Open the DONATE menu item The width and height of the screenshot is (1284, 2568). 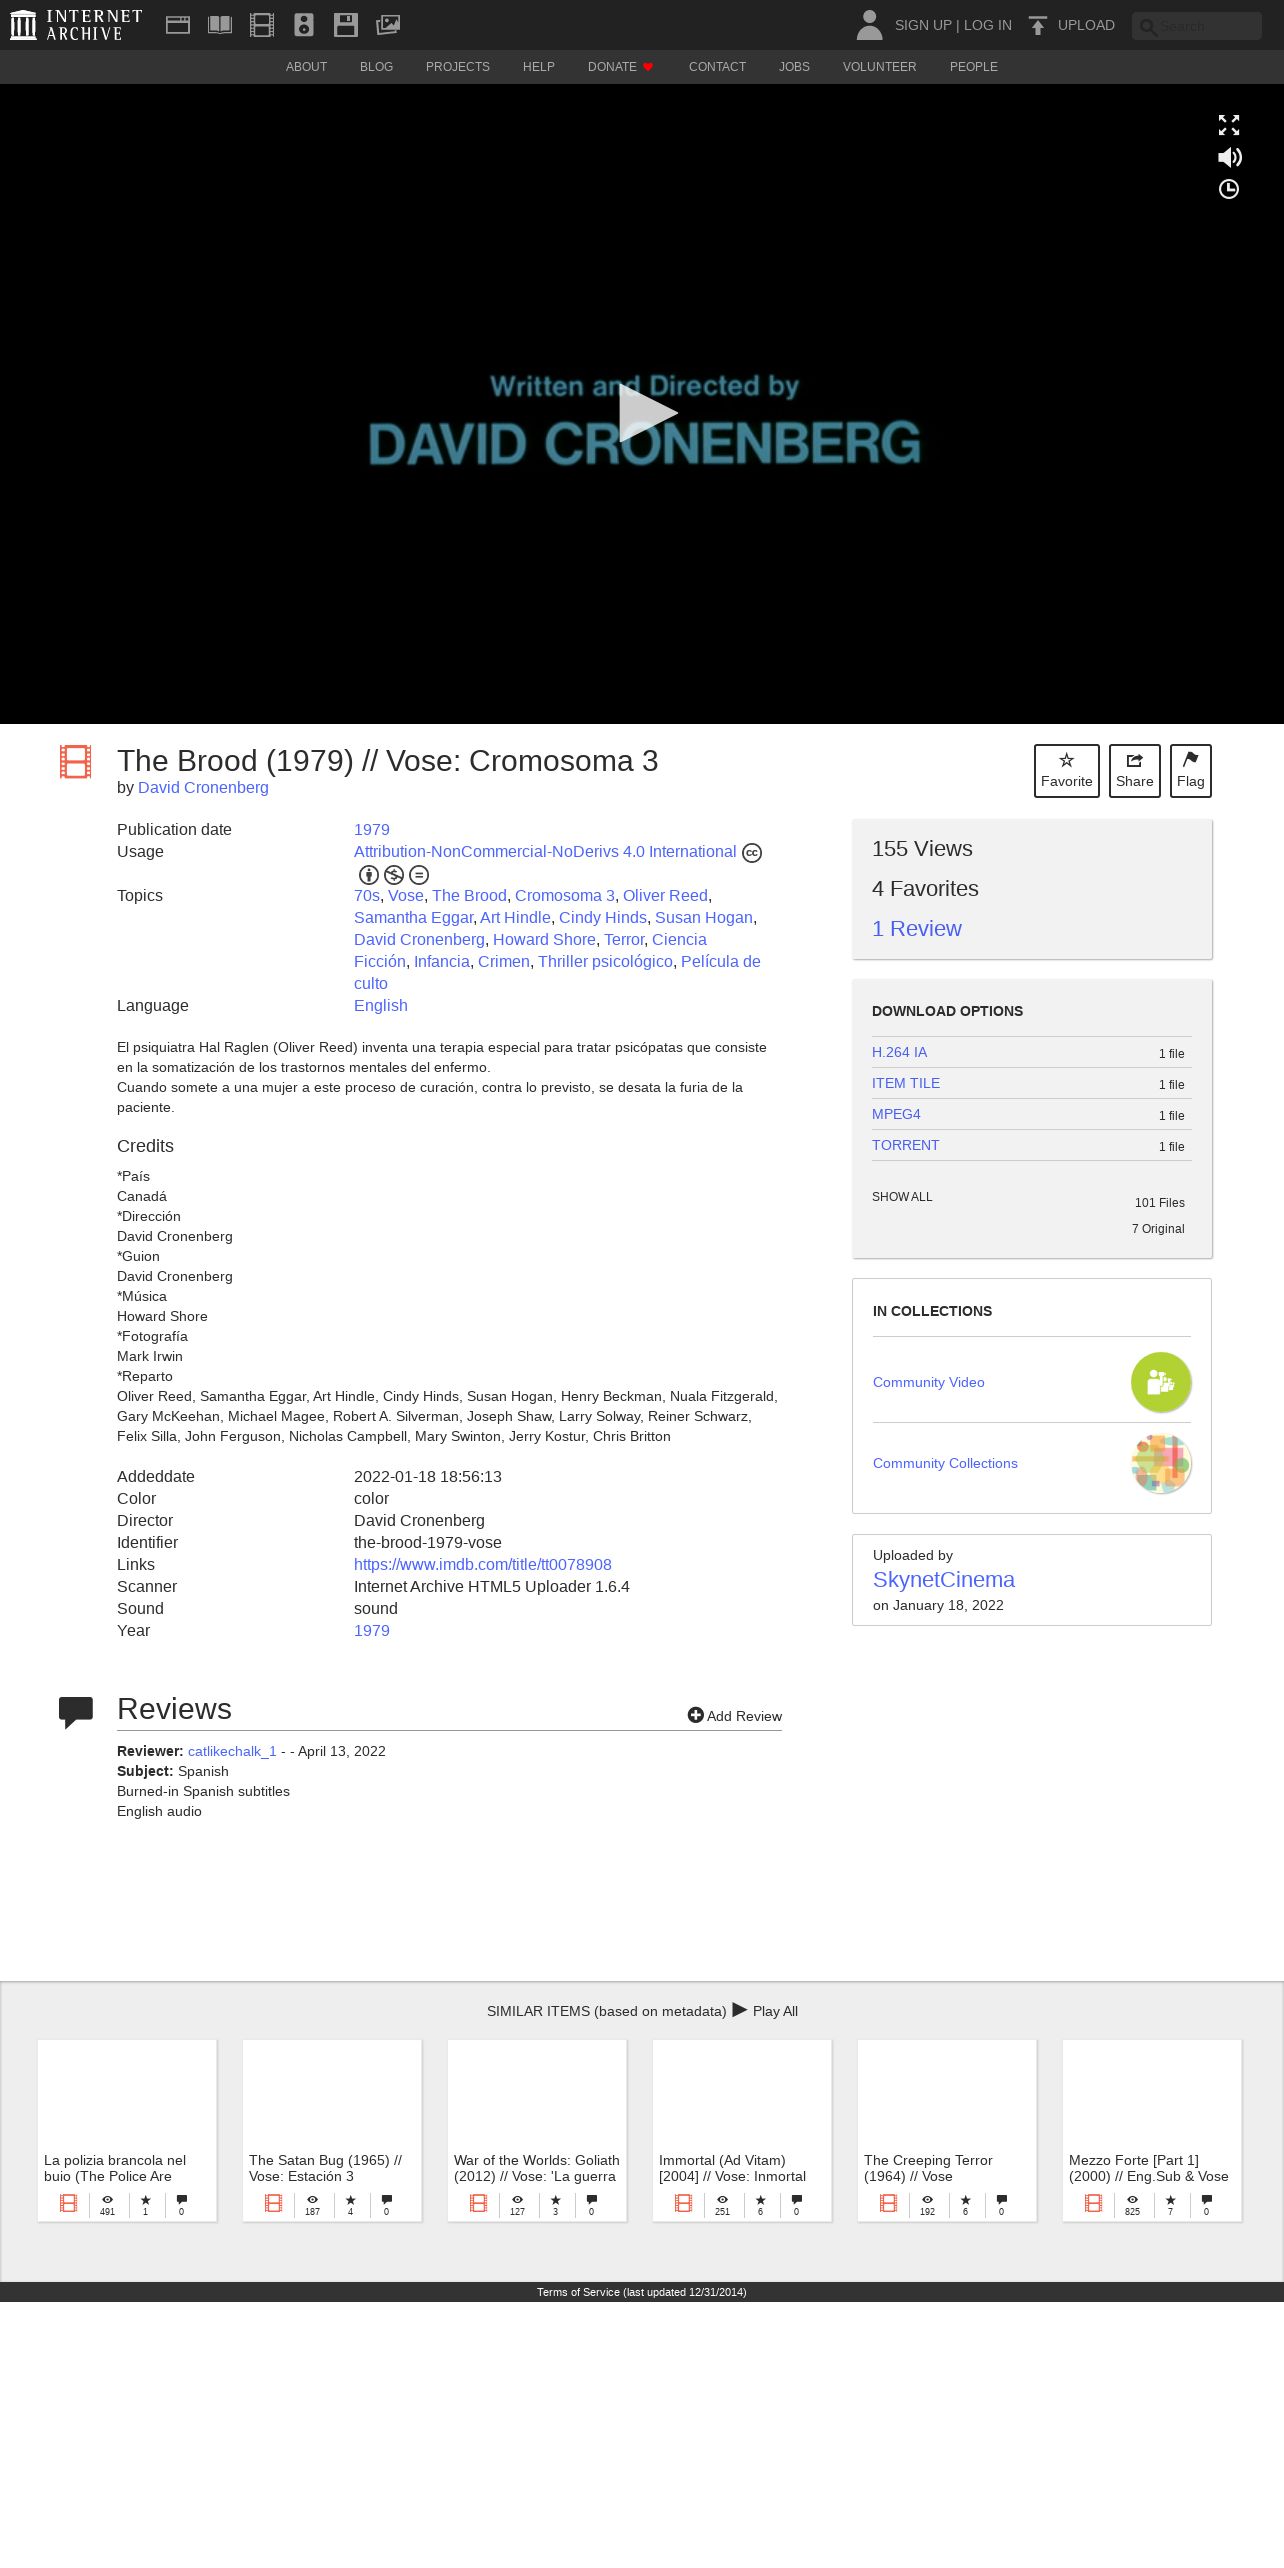coord(620,67)
